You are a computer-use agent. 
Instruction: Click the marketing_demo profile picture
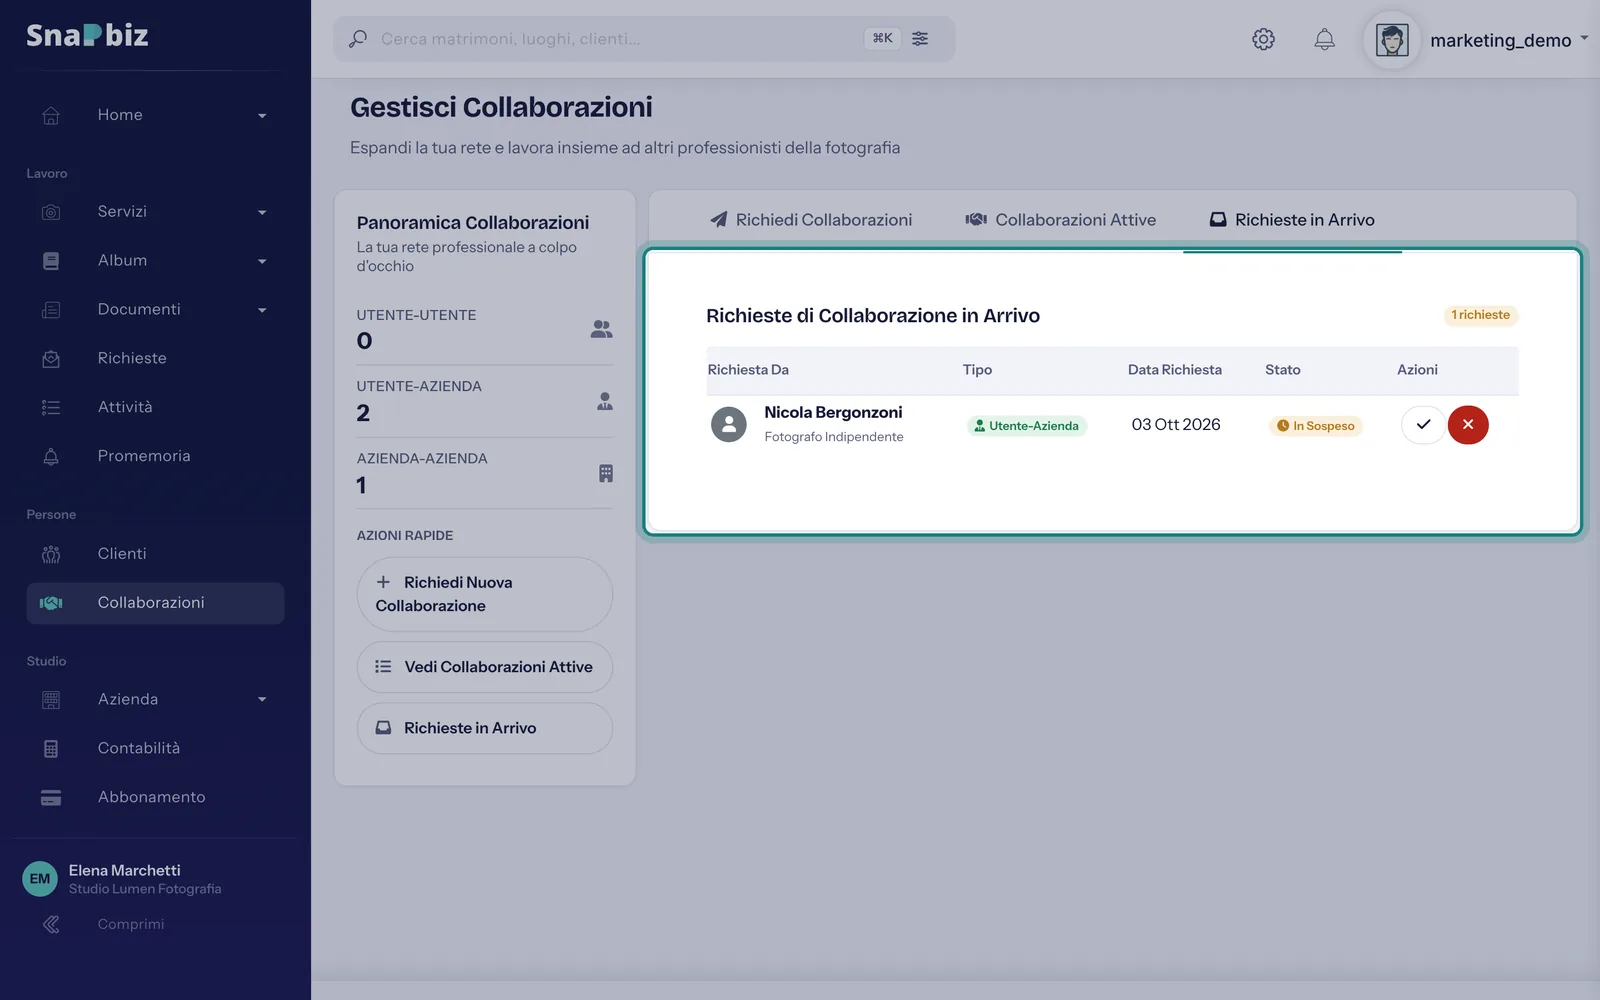click(x=1392, y=40)
